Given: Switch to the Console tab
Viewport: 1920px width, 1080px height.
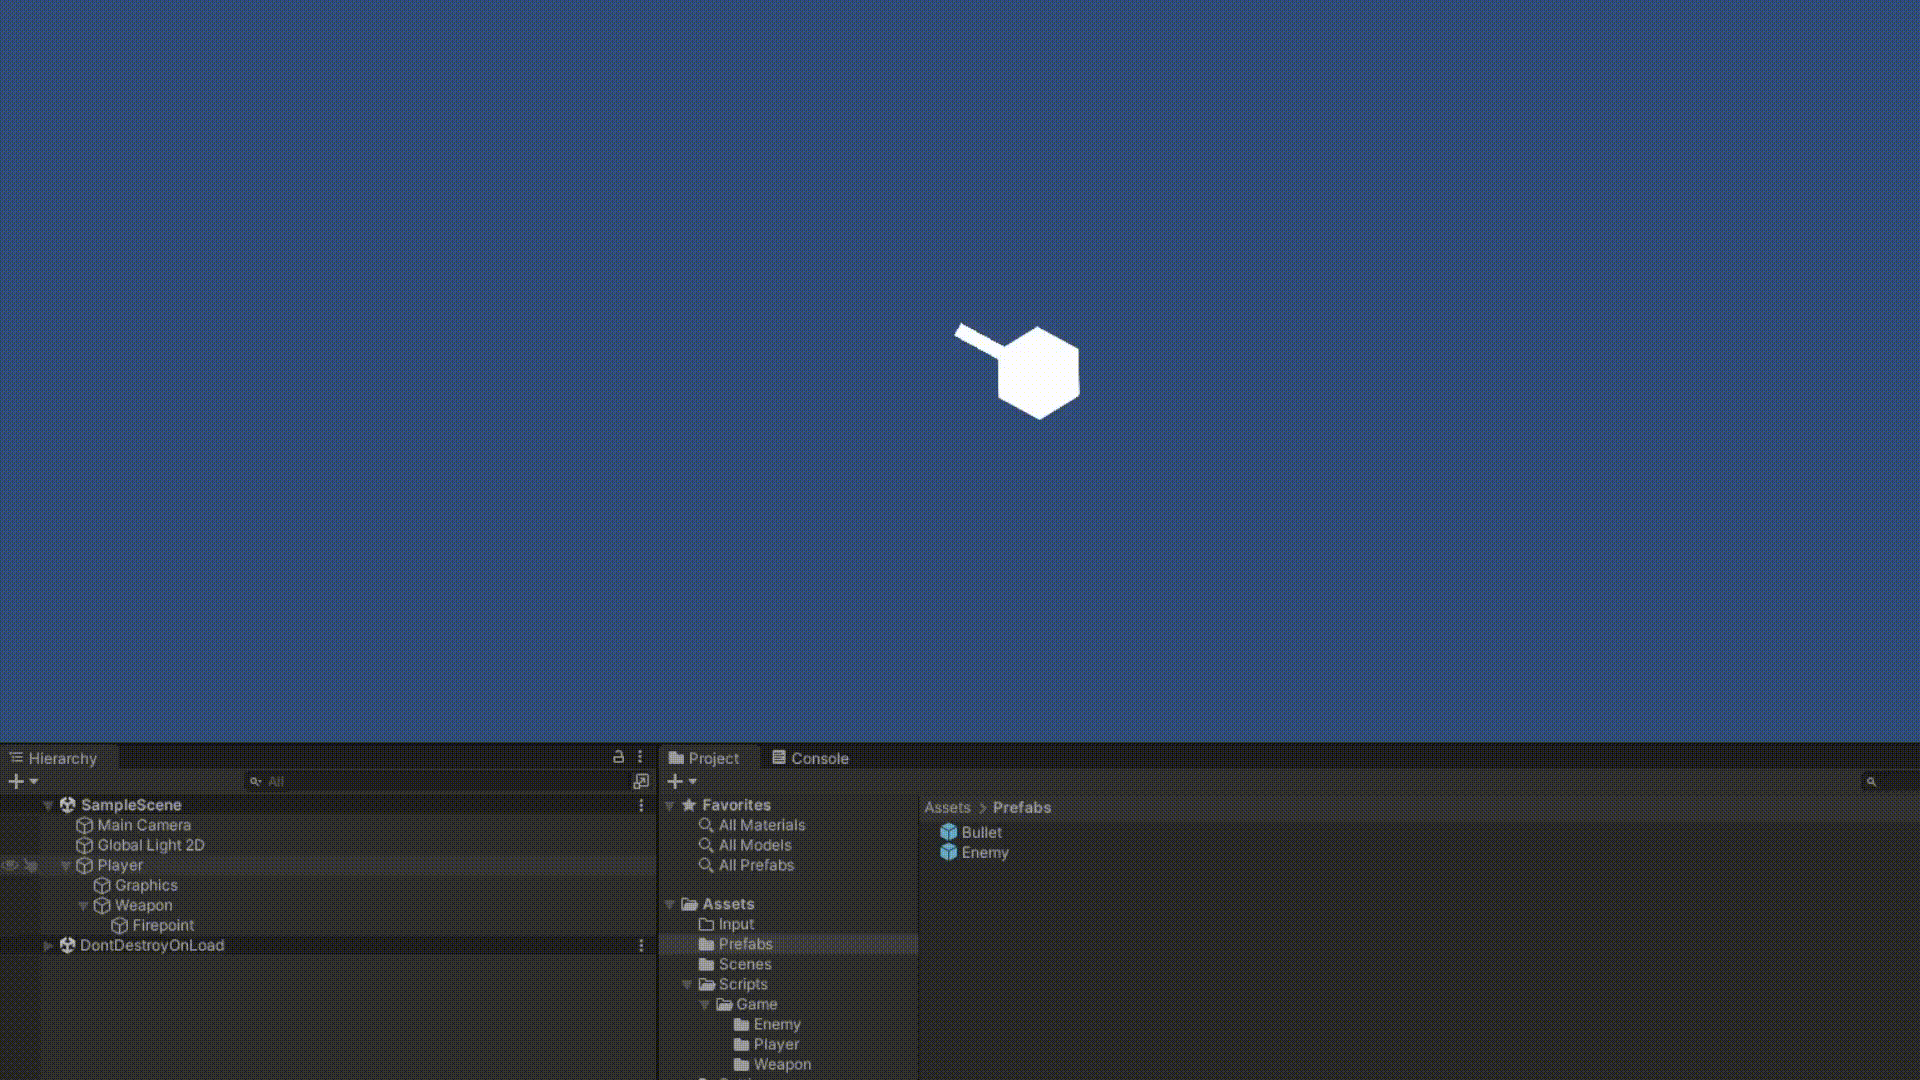Looking at the screenshot, I should (819, 757).
